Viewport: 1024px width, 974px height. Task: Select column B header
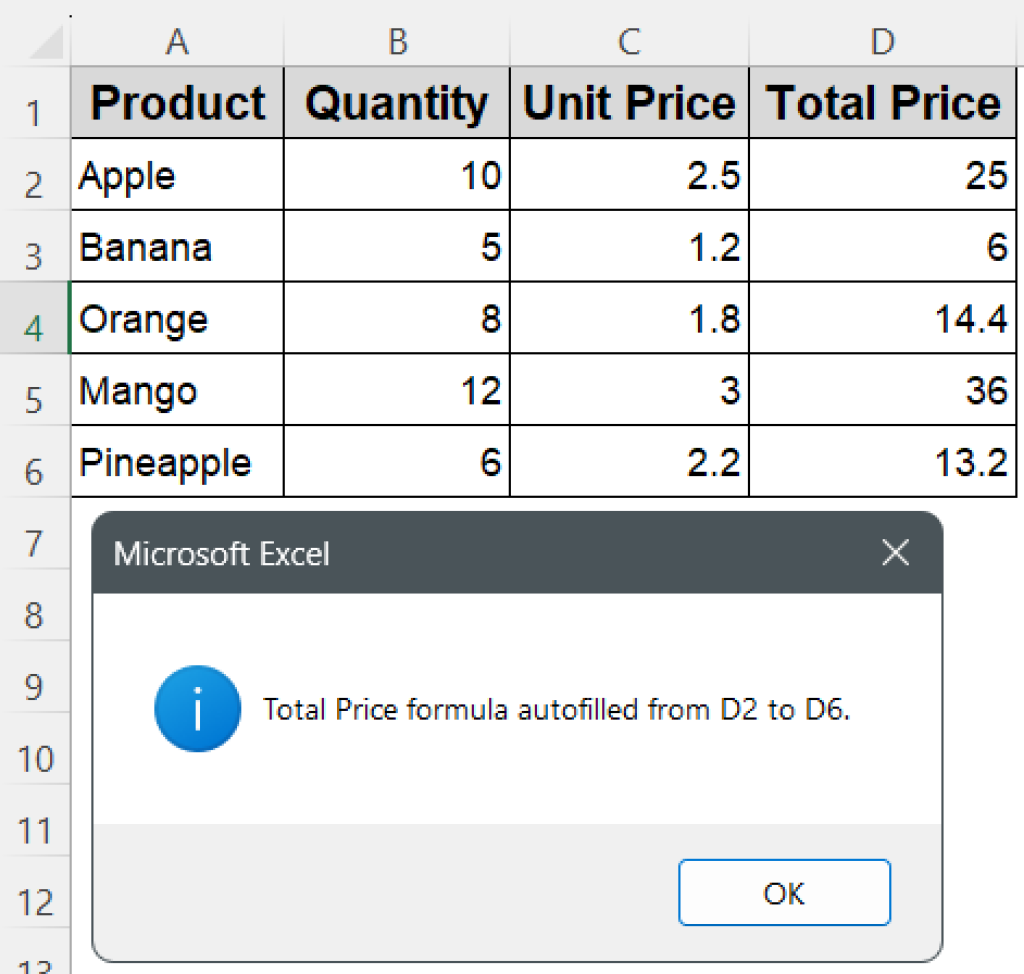397,42
